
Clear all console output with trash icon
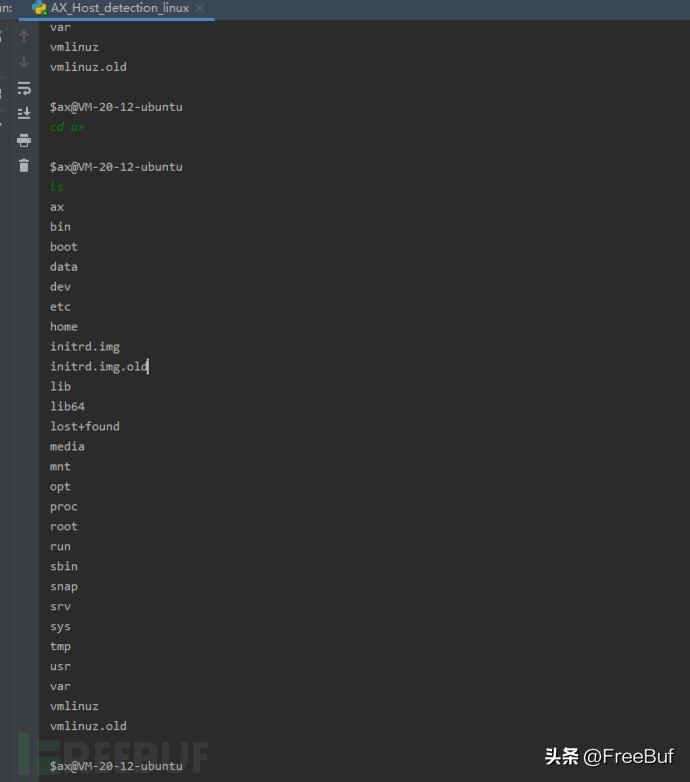(24, 166)
